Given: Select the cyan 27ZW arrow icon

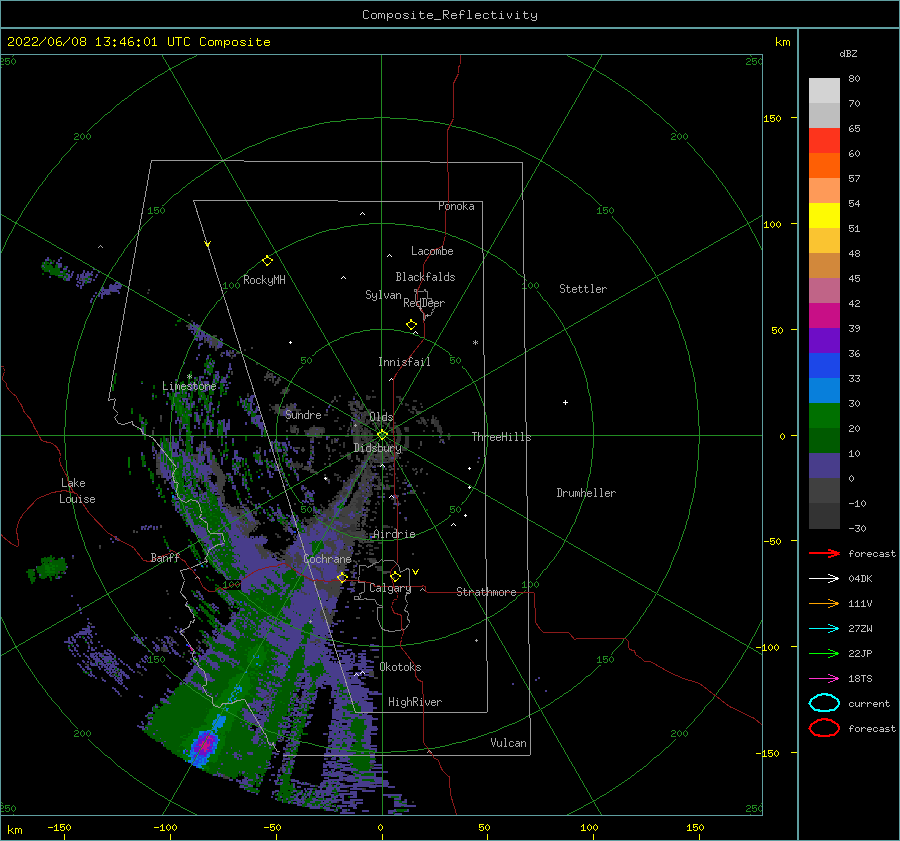Looking at the screenshot, I should (824, 629).
